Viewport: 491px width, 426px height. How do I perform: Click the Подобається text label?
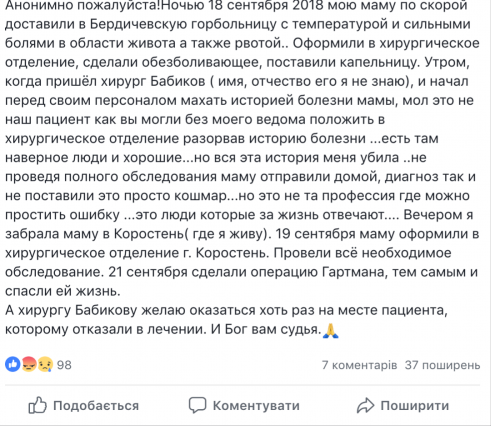(96, 406)
